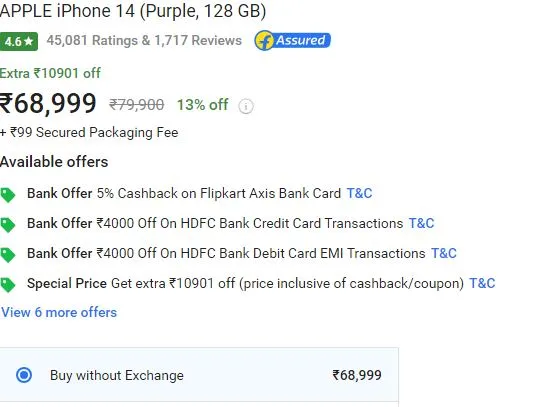Open T&C for Flipkart Axis Bank cashback offer
This screenshot has height=407, width=543.
(x=359, y=193)
